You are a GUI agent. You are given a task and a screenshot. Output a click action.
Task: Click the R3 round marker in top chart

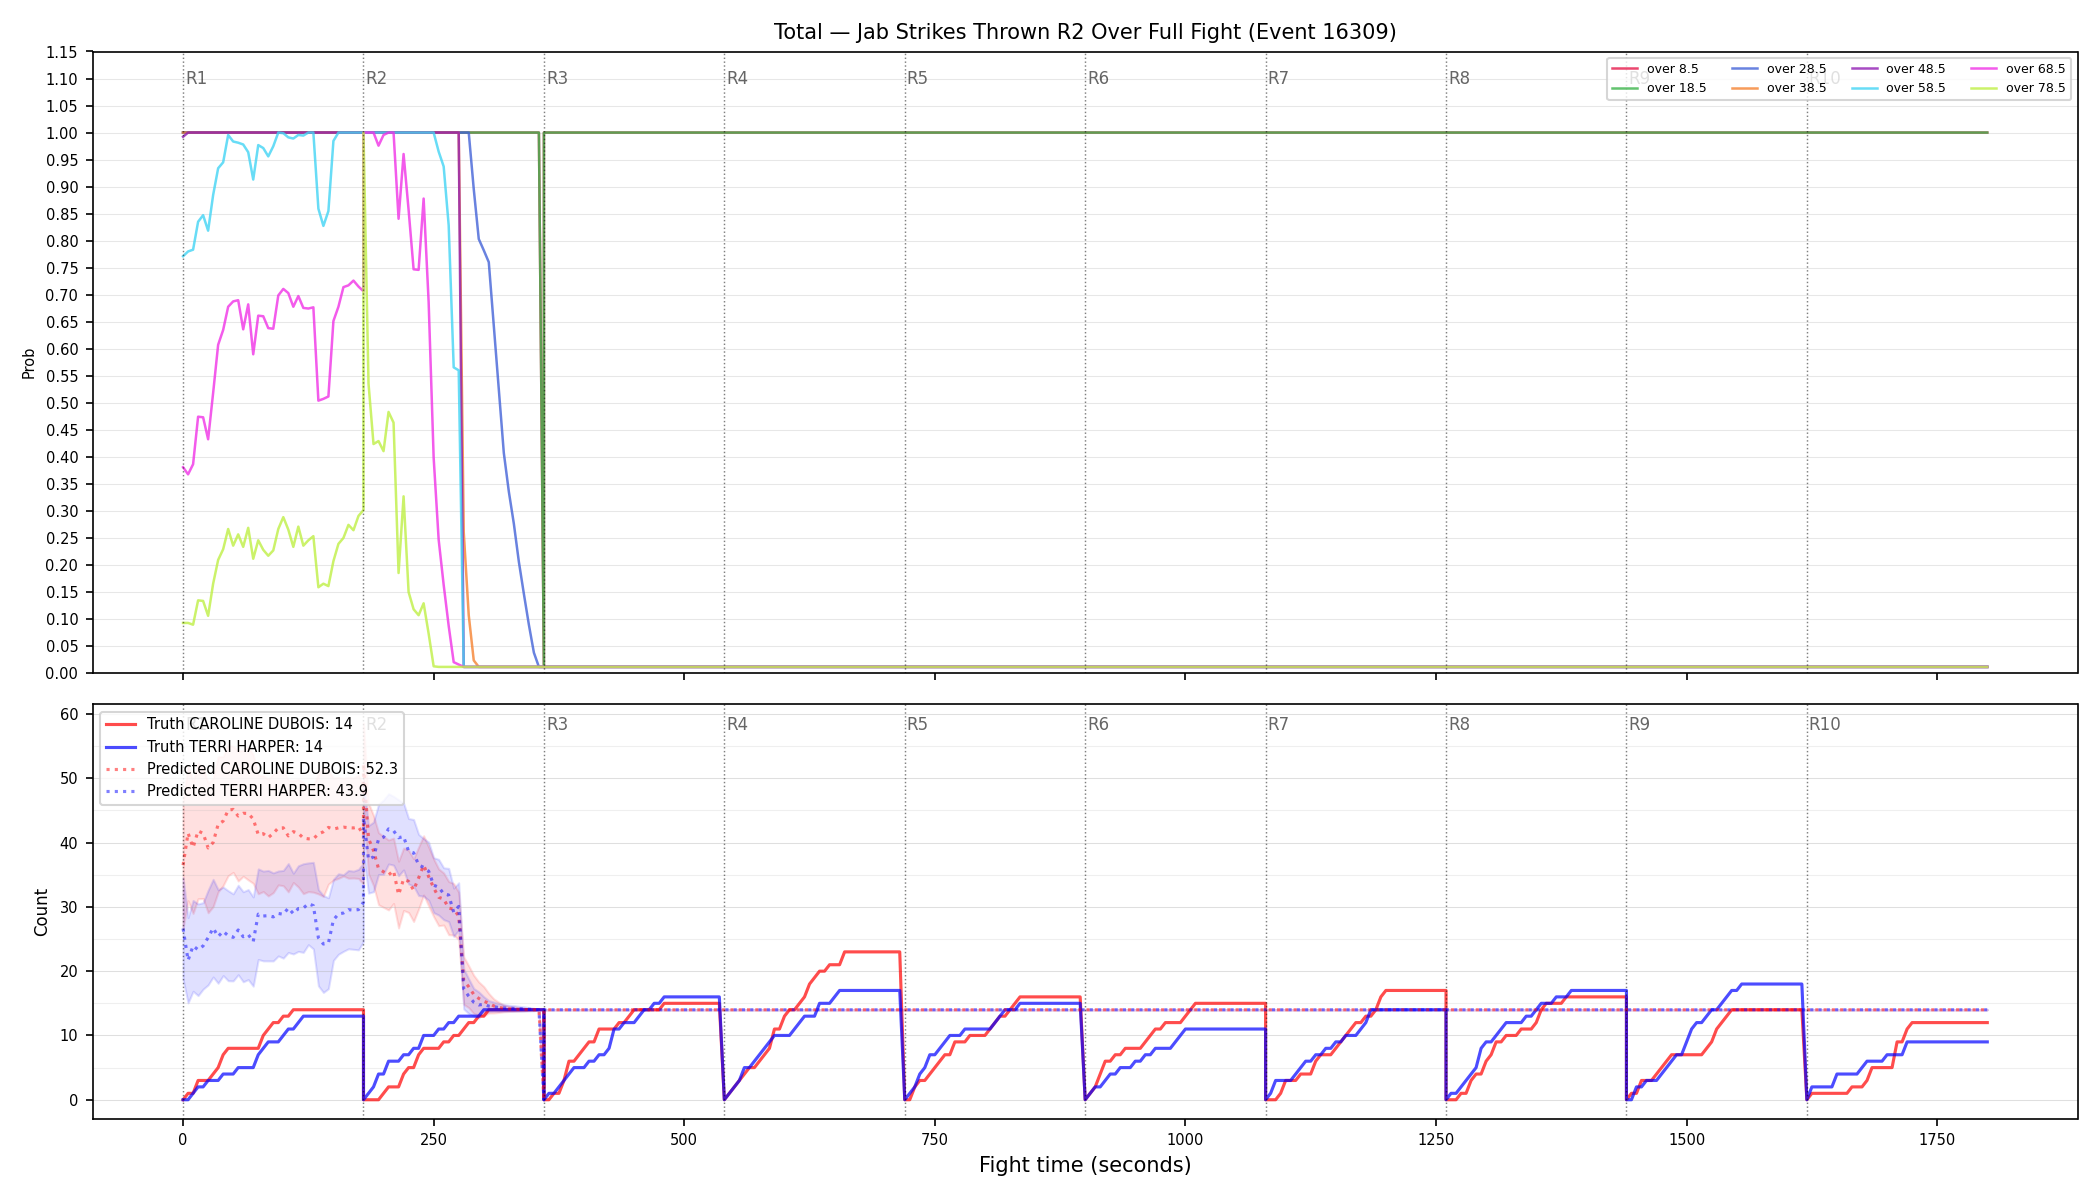[557, 78]
